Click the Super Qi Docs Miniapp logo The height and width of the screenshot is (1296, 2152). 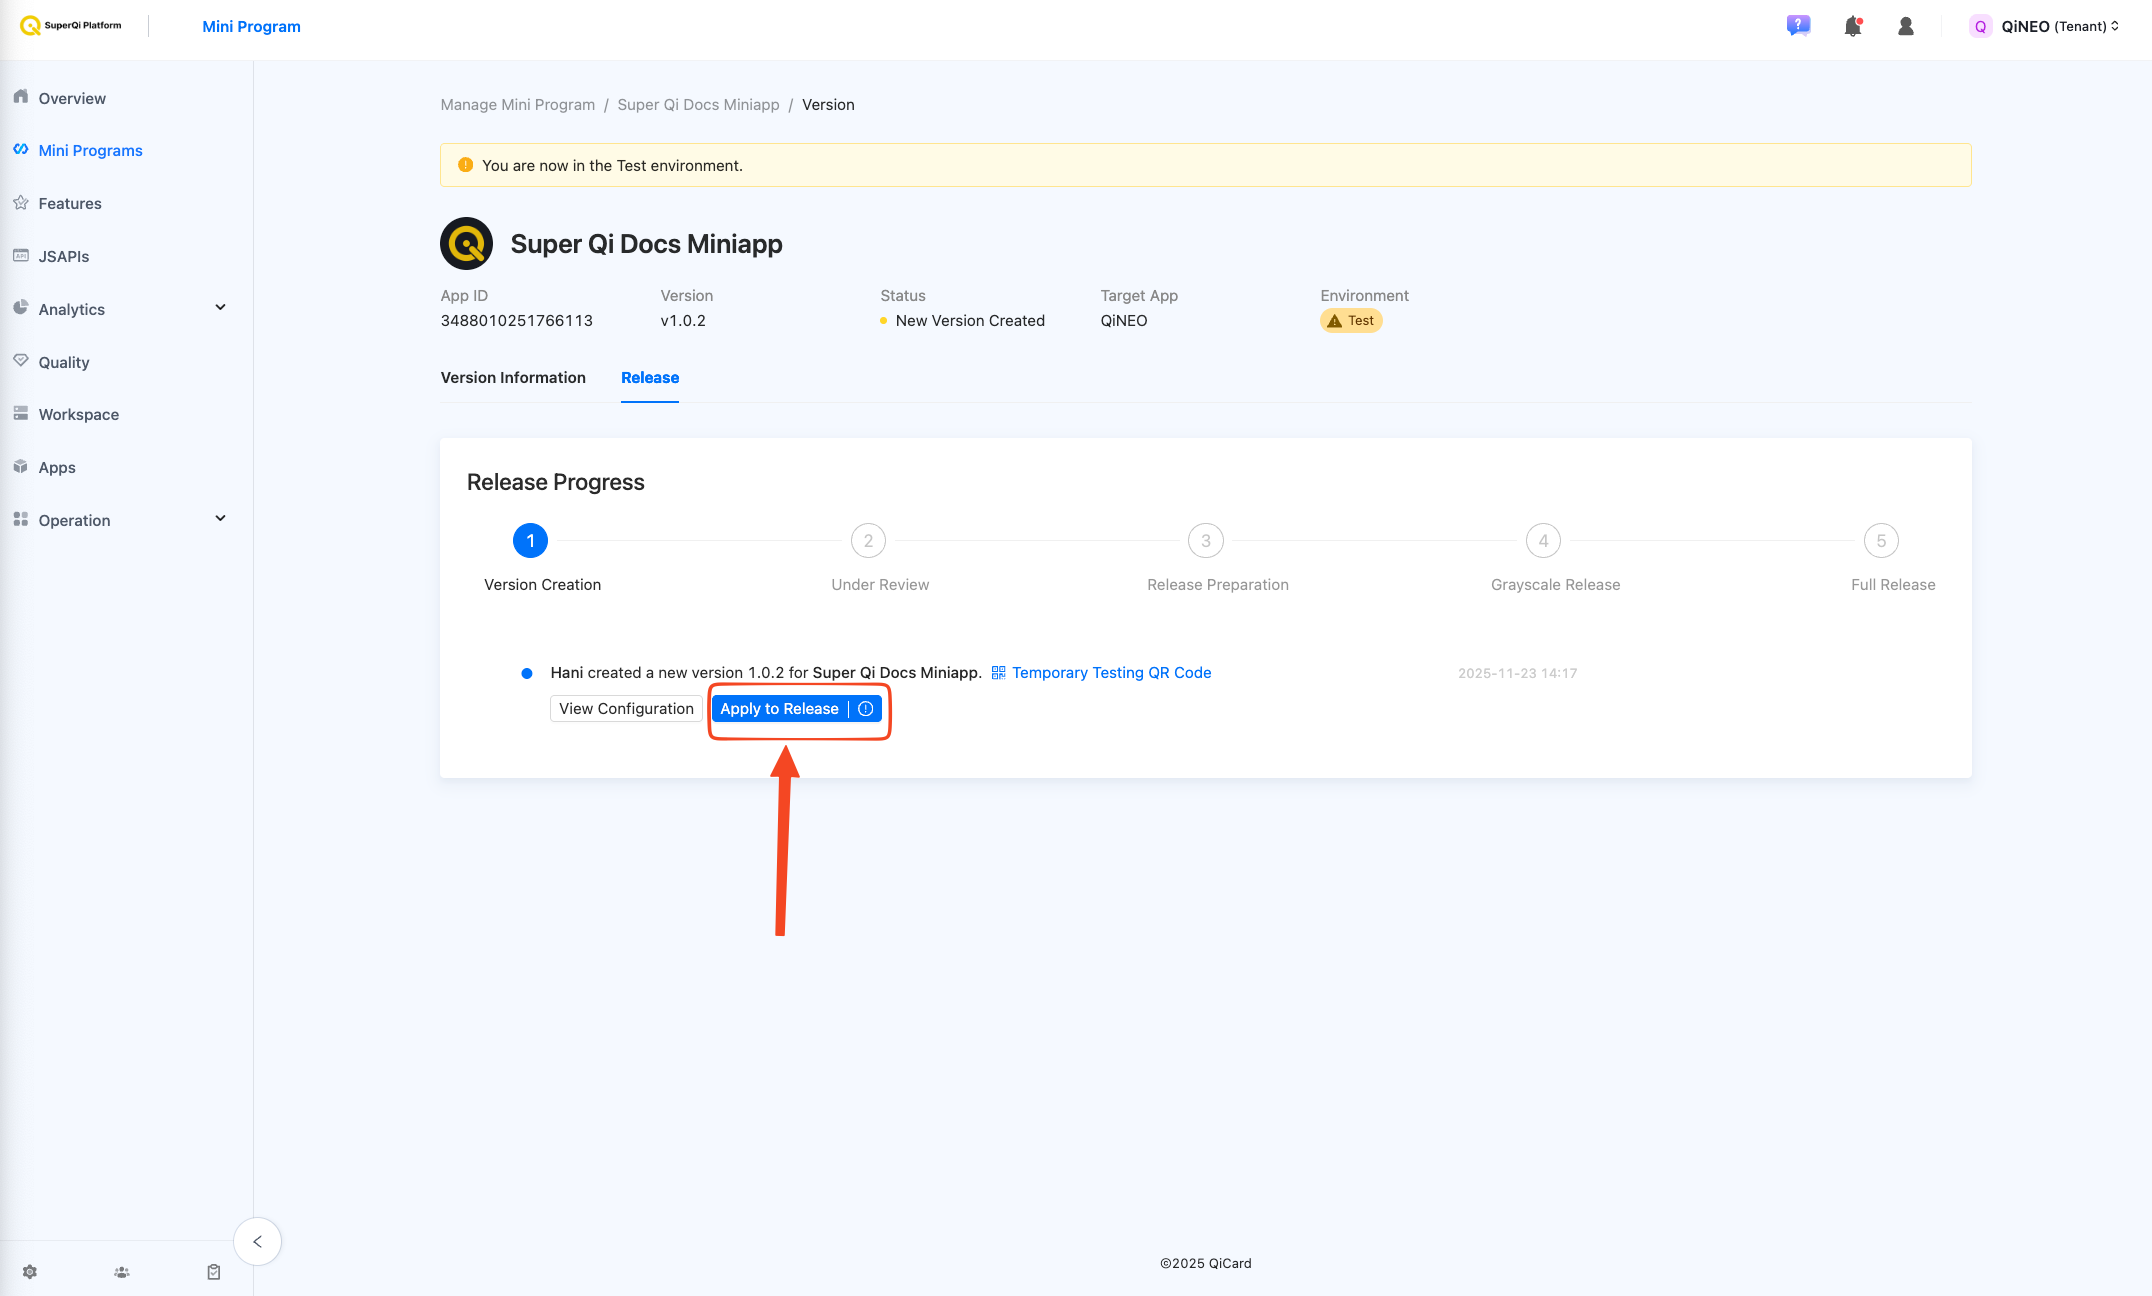pos(466,243)
